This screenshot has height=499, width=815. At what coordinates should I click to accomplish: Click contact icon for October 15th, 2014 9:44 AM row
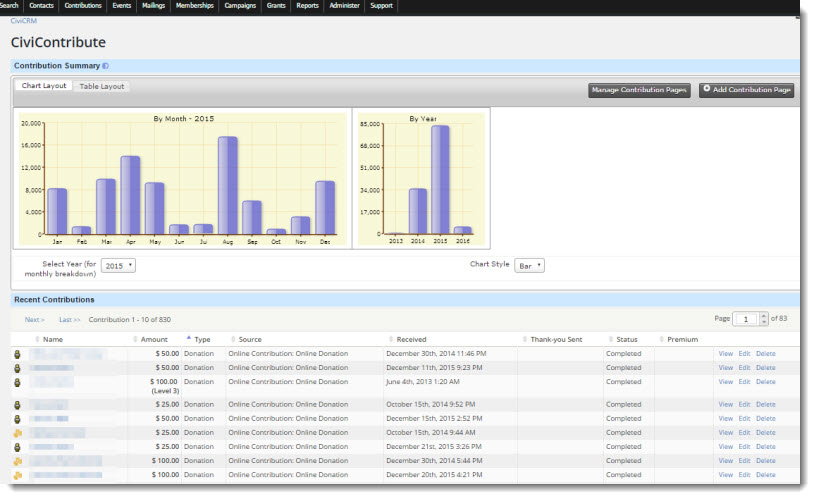[x=18, y=433]
